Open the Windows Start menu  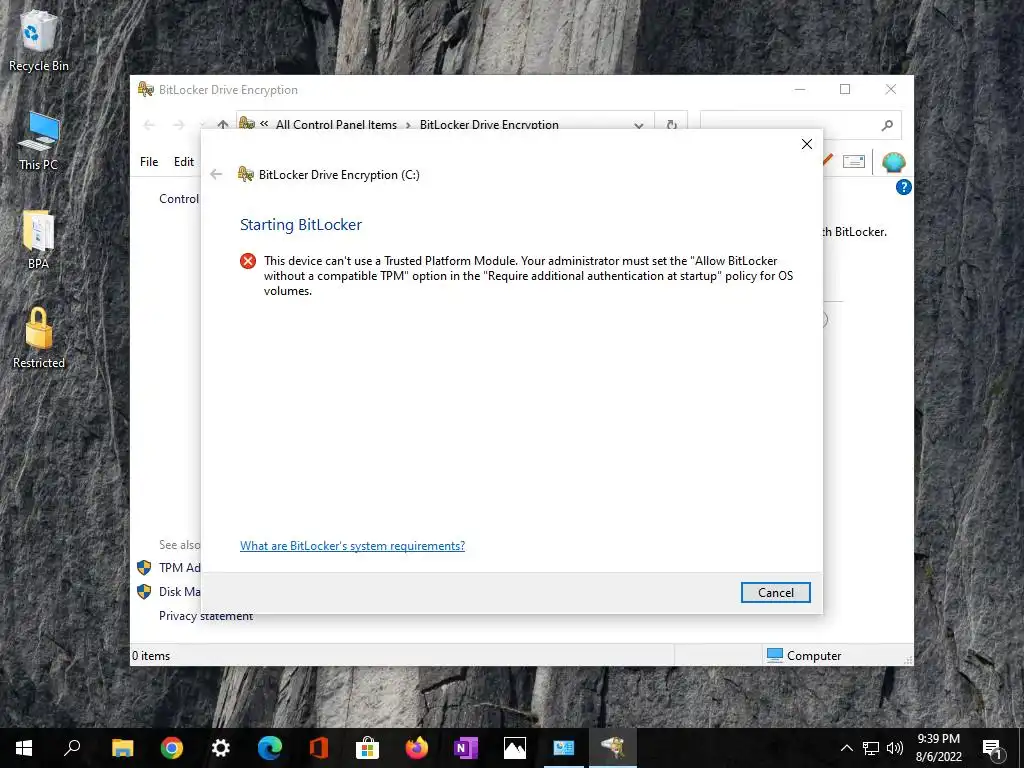tap(24, 748)
